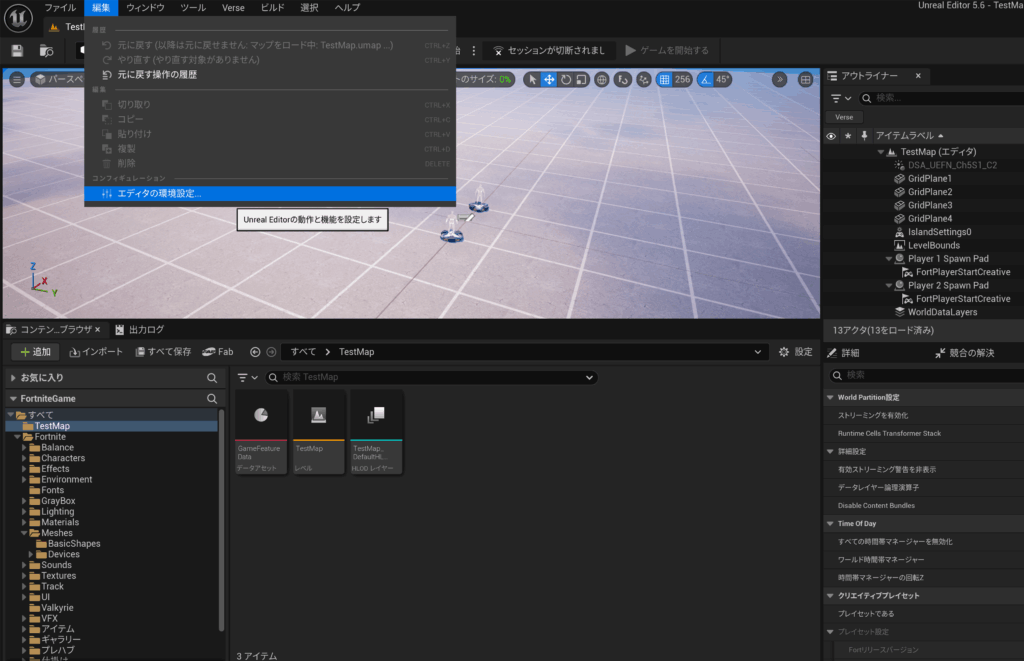
Task: Go forward in content browser history
Action: (271, 352)
